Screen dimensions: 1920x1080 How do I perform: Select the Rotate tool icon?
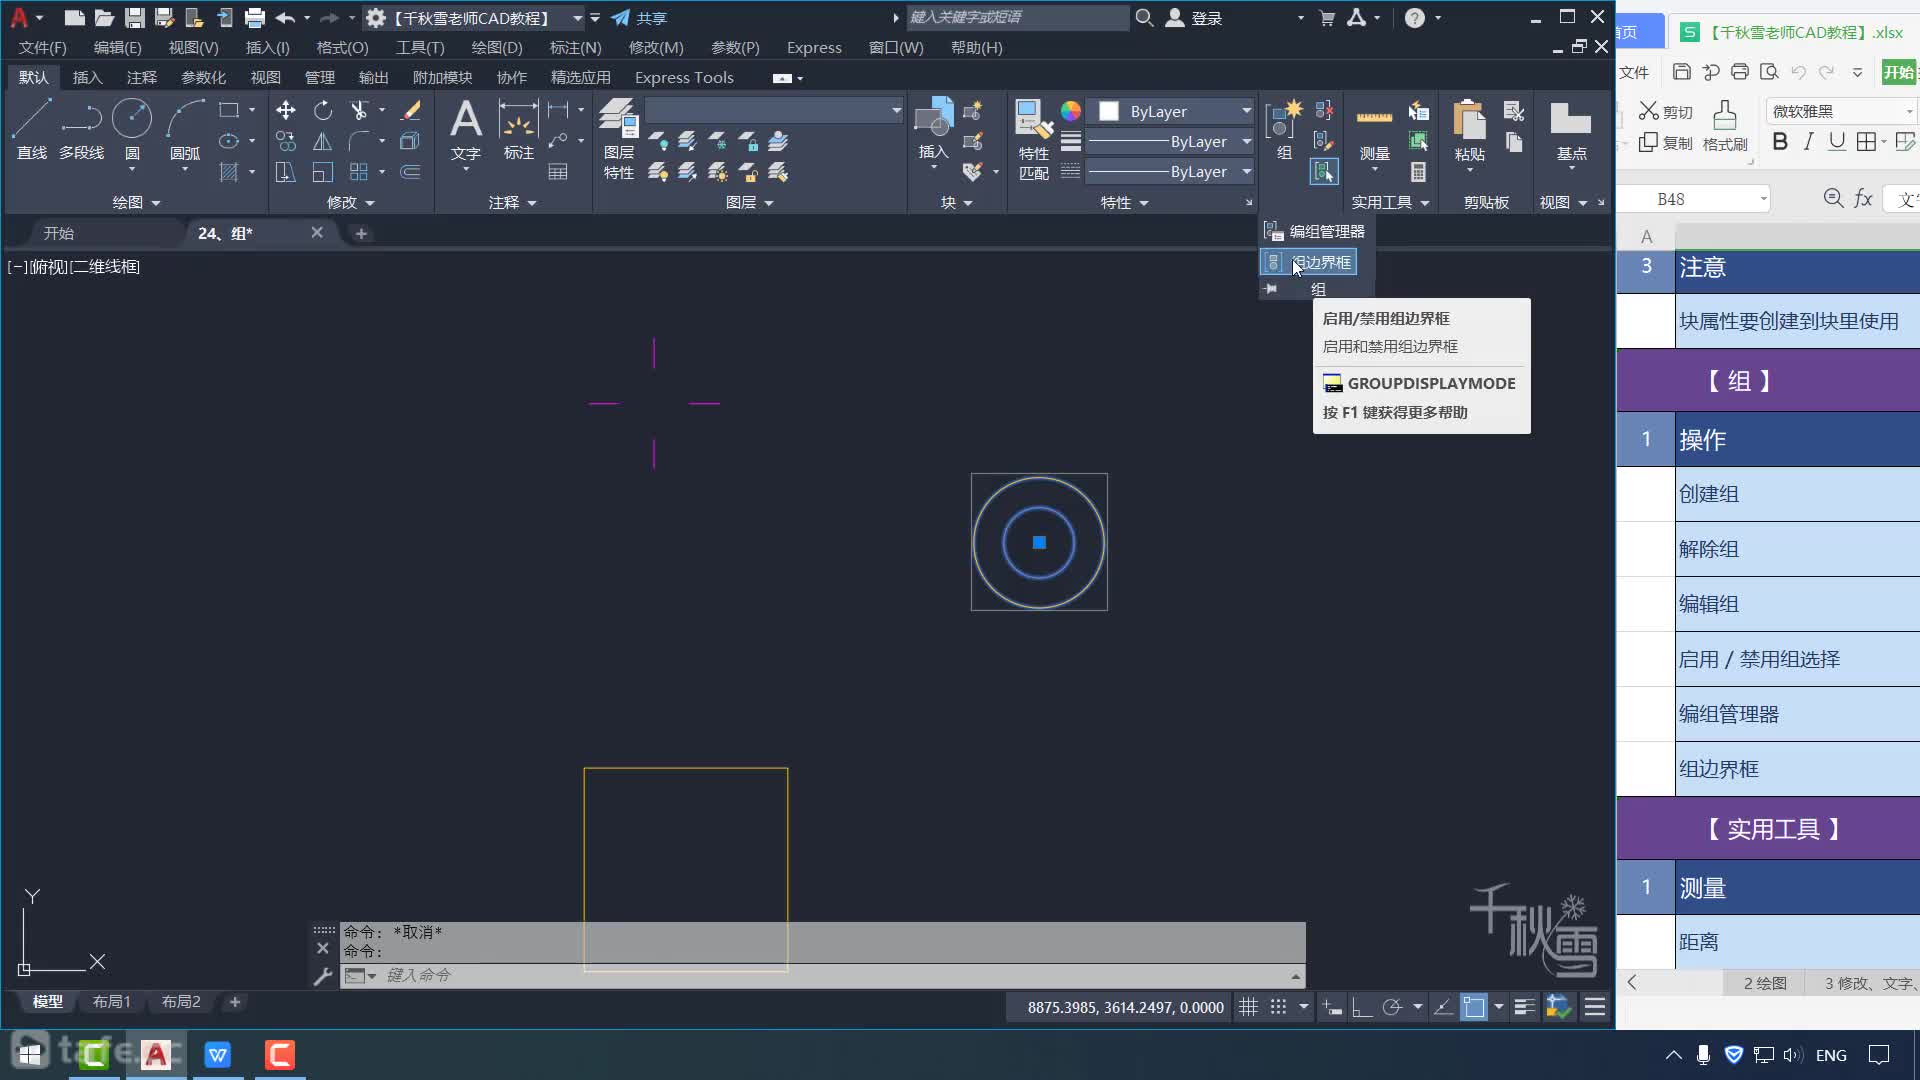(x=322, y=110)
